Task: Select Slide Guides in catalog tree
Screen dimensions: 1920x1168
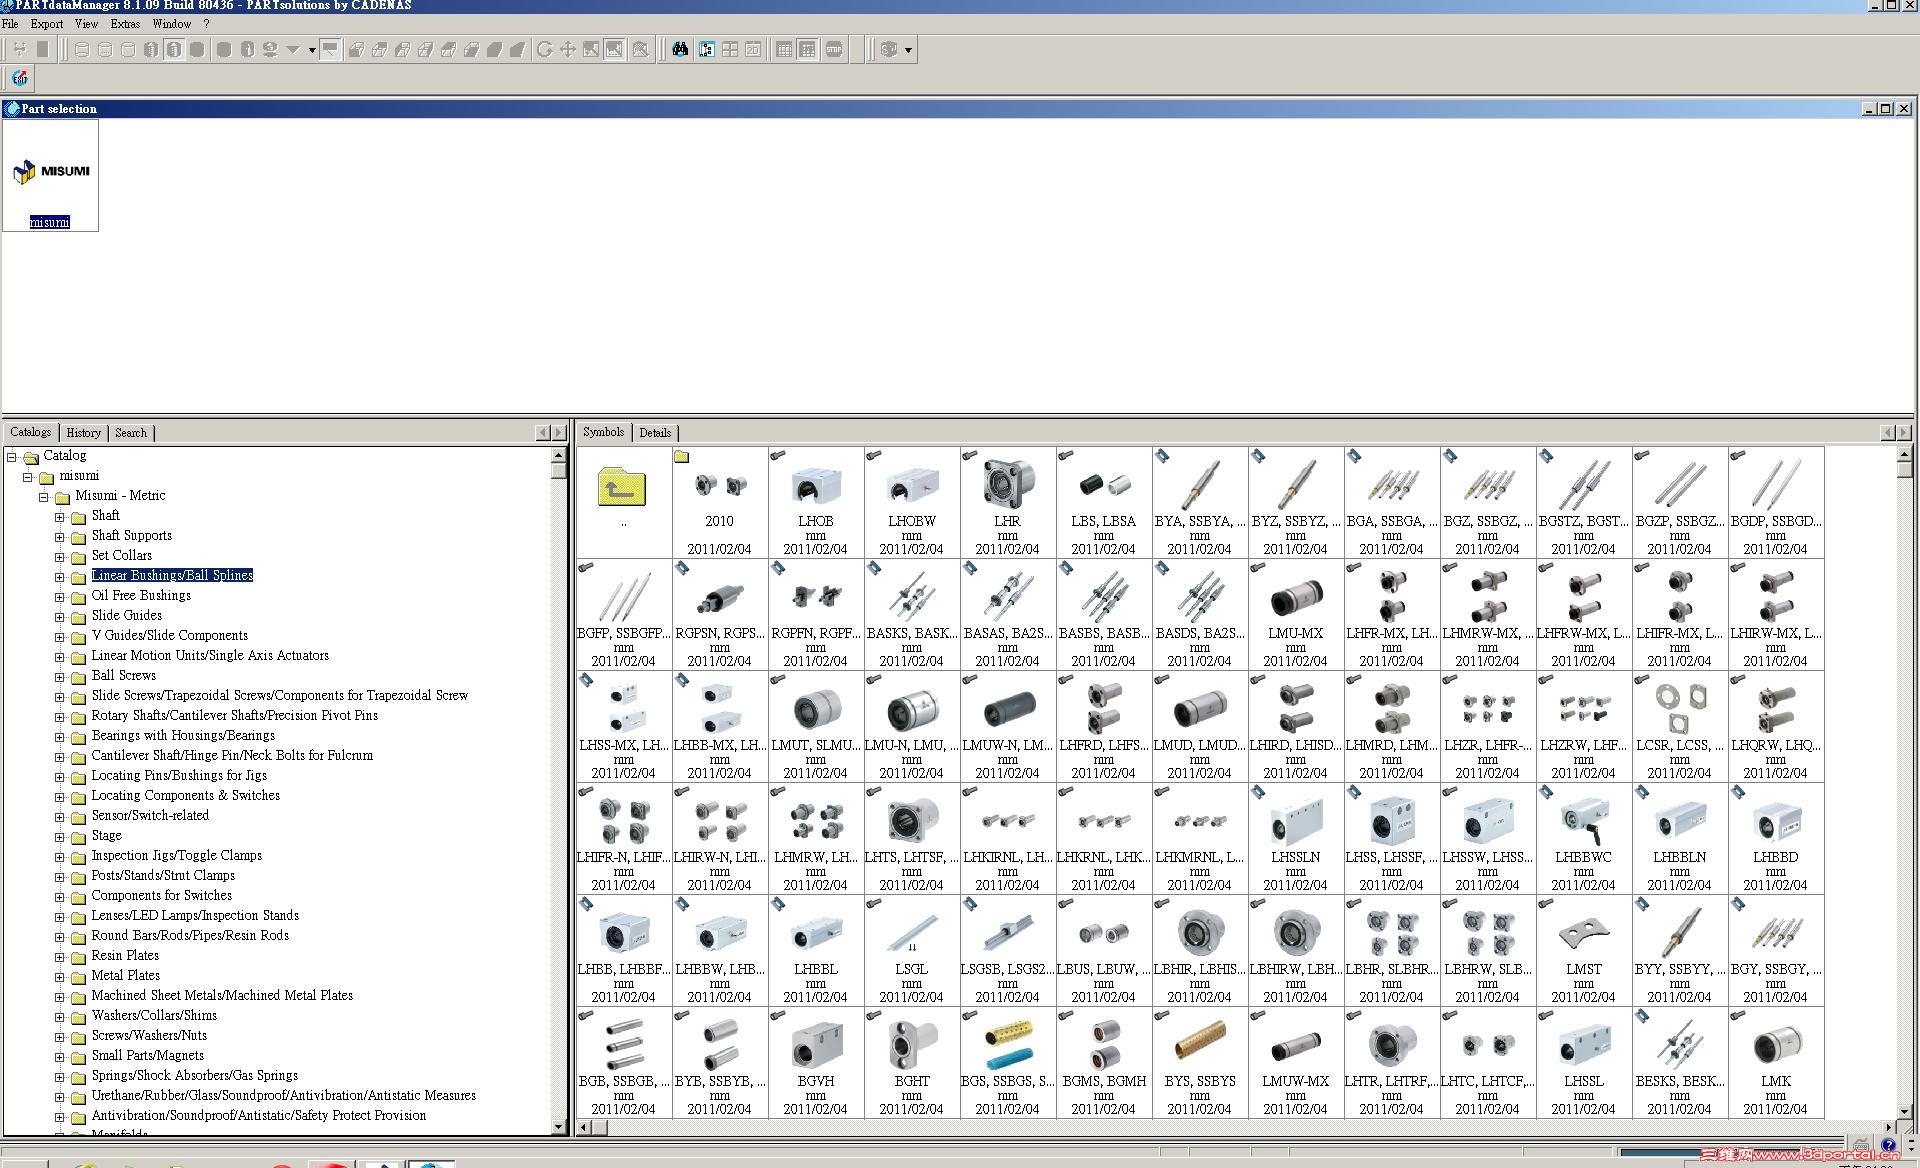Action: (x=126, y=615)
